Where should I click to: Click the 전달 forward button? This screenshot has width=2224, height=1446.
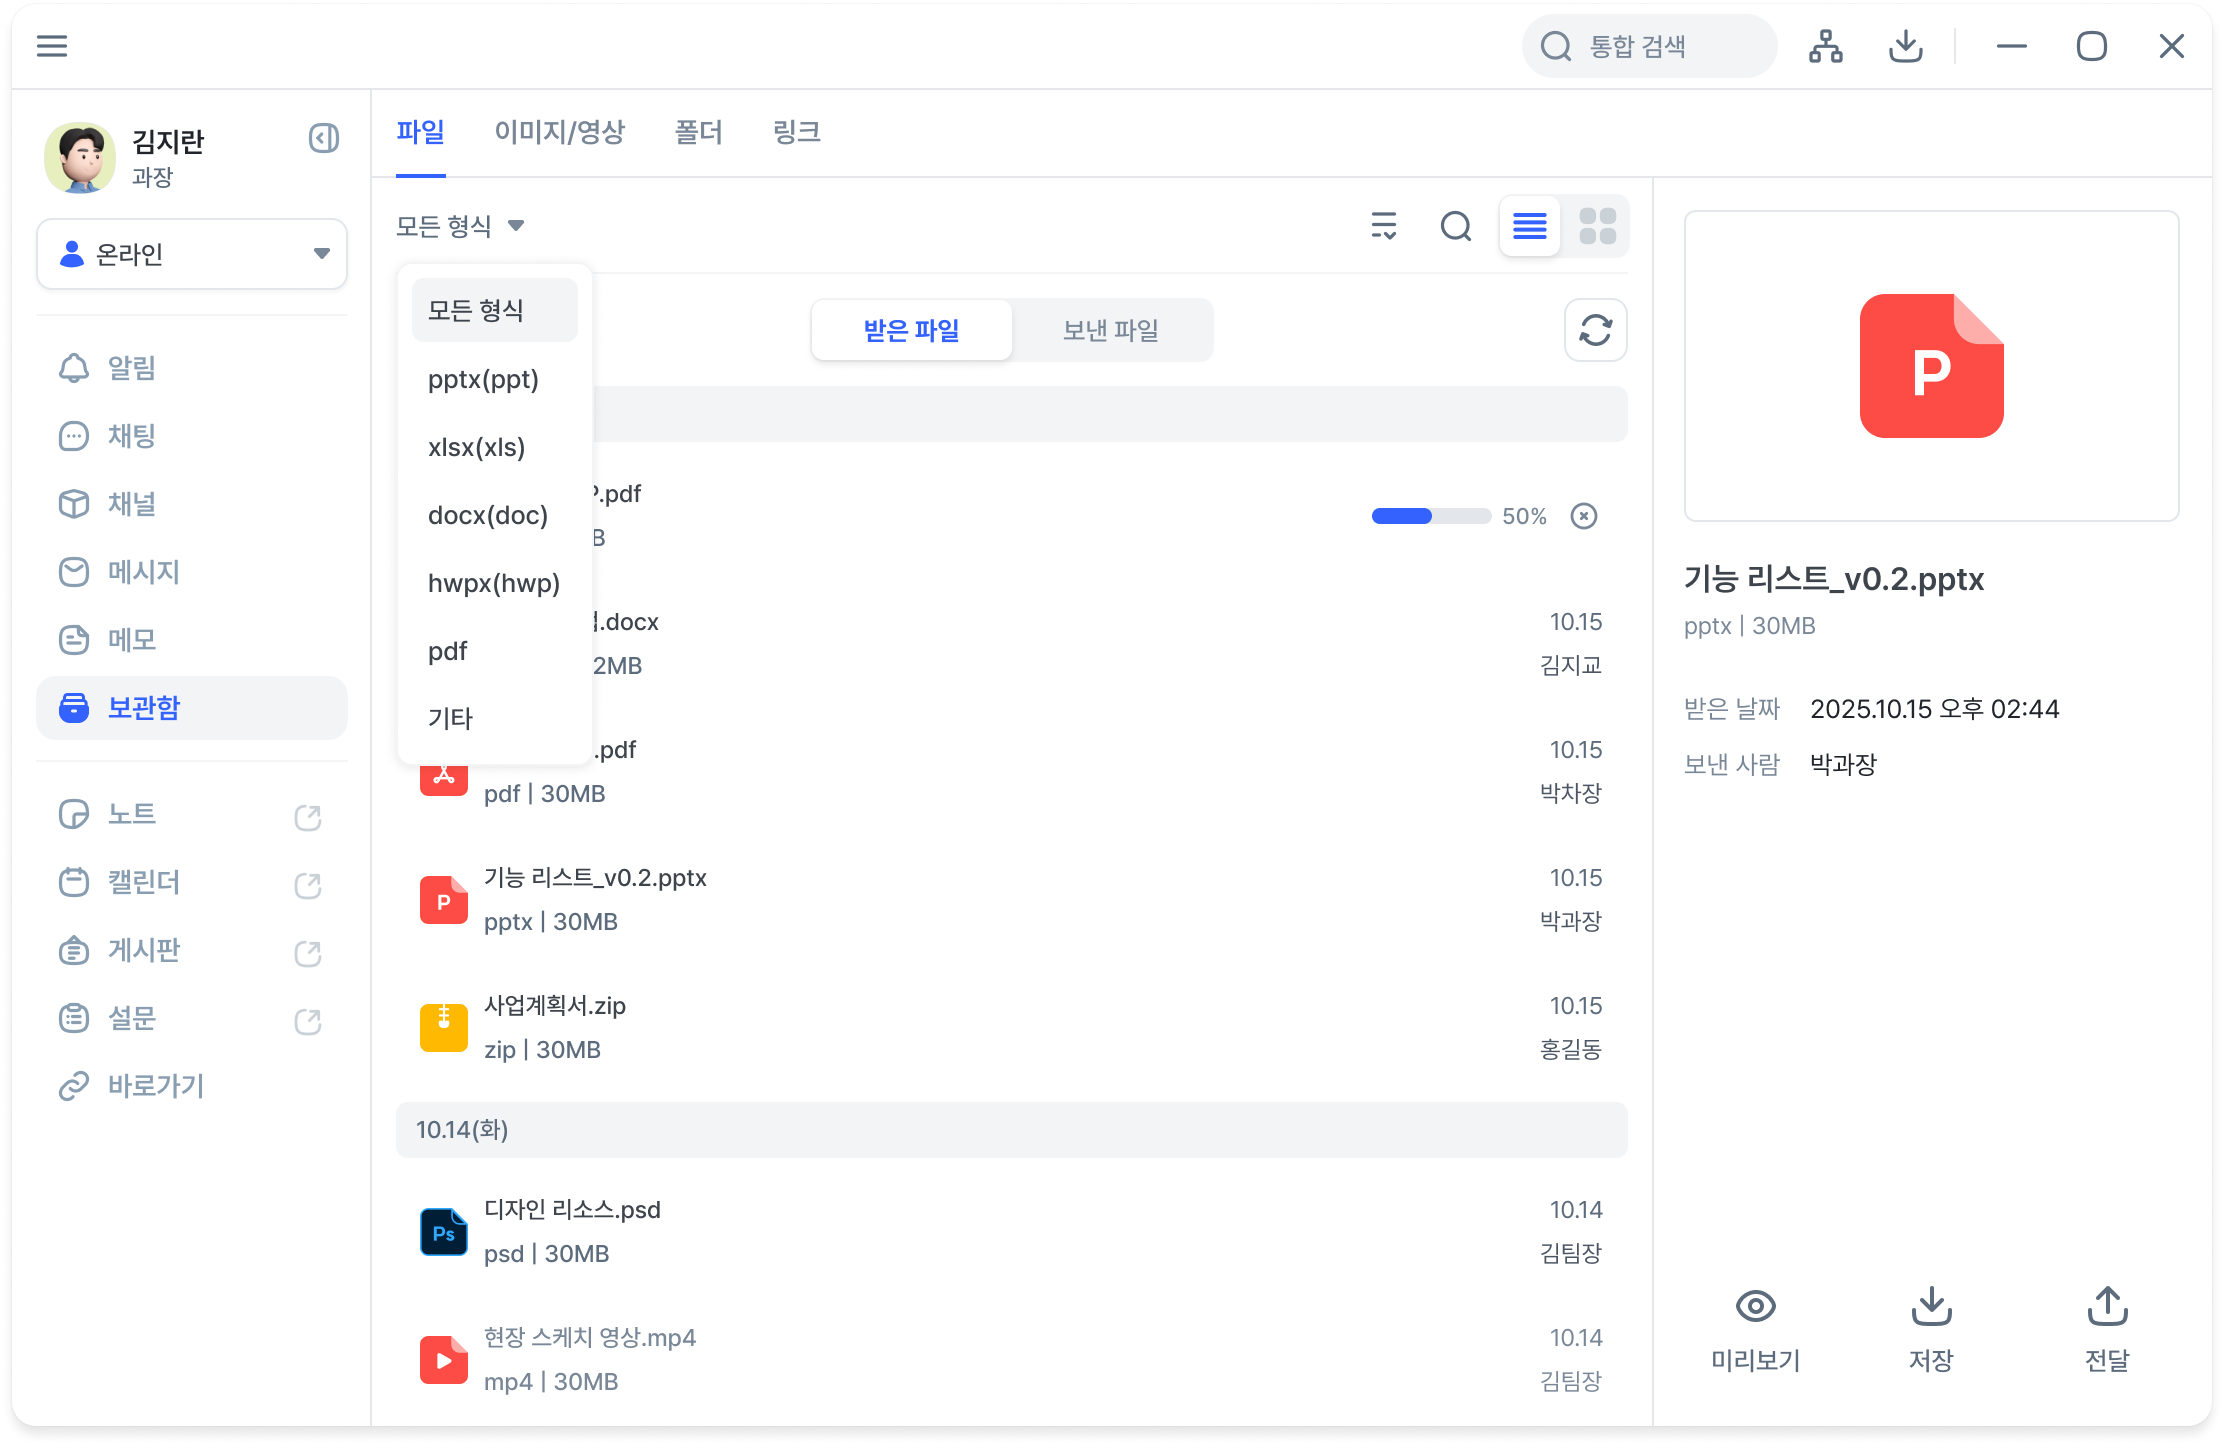[x=2107, y=1330]
